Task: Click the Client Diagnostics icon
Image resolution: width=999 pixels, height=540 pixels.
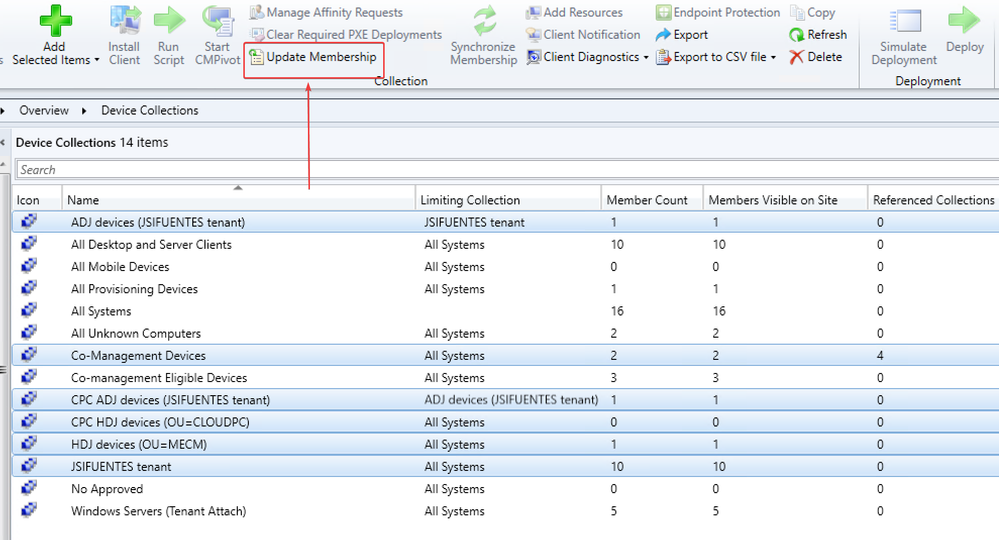Action: pyautogui.click(x=533, y=57)
